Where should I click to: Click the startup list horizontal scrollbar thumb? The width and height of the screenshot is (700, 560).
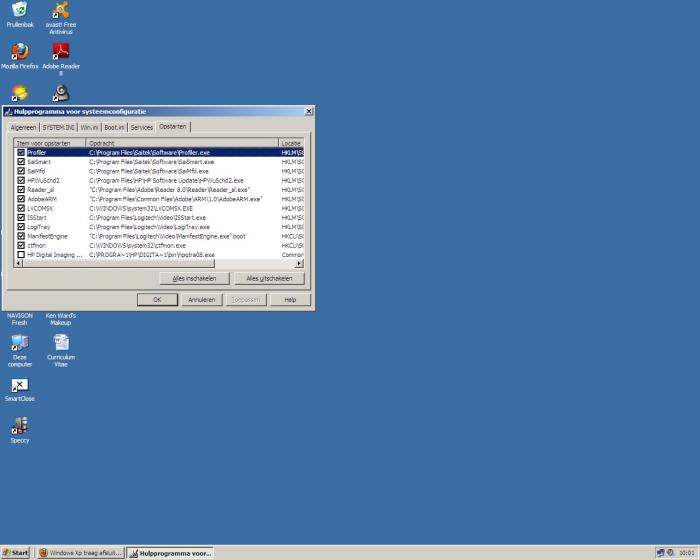tap(118, 263)
